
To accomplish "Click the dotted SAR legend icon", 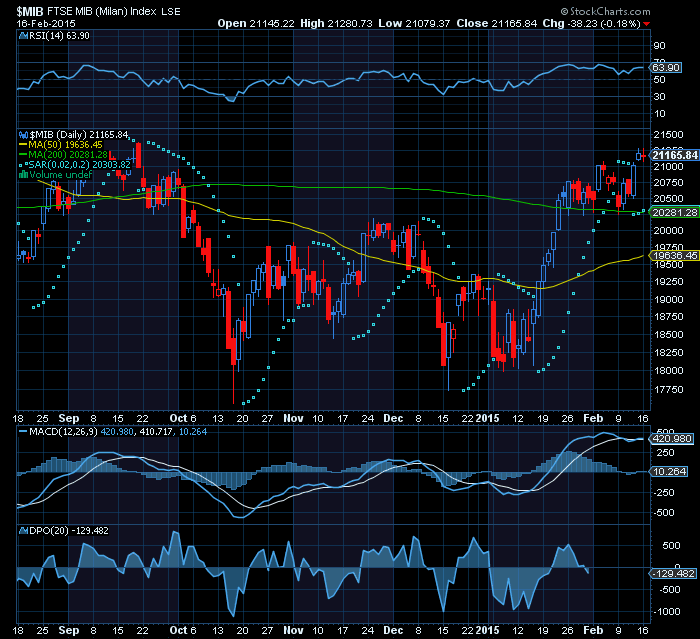I will click(x=23, y=164).
